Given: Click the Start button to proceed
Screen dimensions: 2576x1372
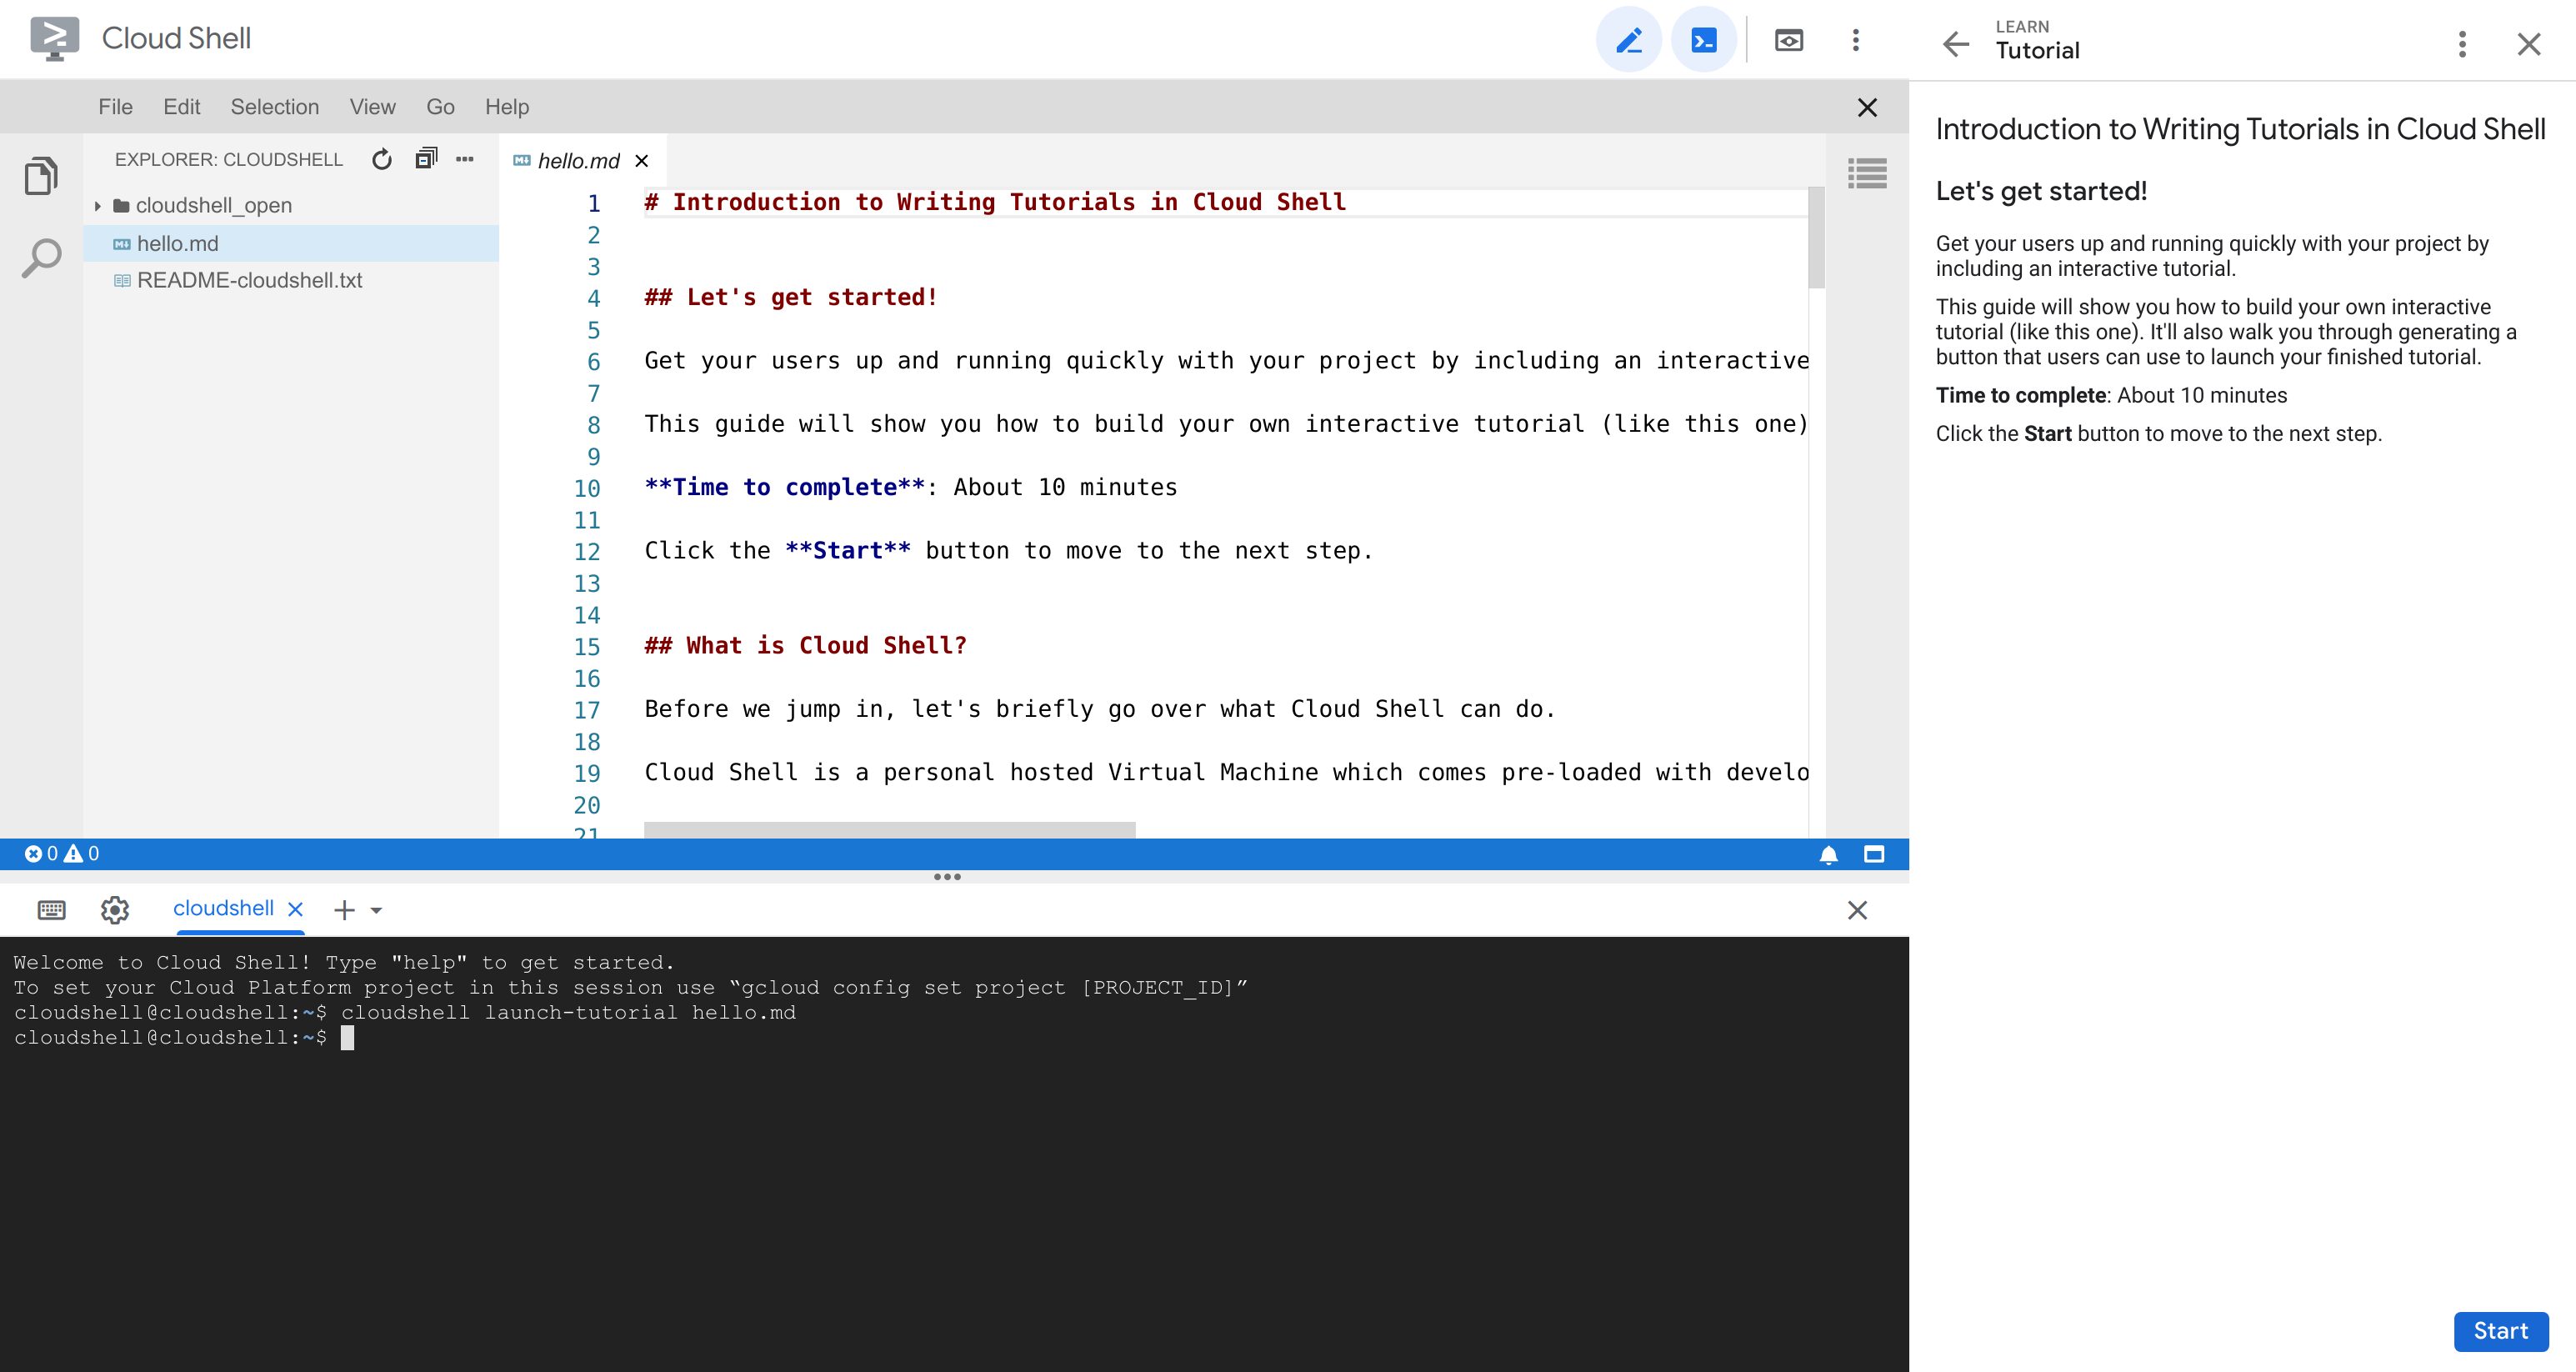Looking at the screenshot, I should (x=2501, y=1331).
